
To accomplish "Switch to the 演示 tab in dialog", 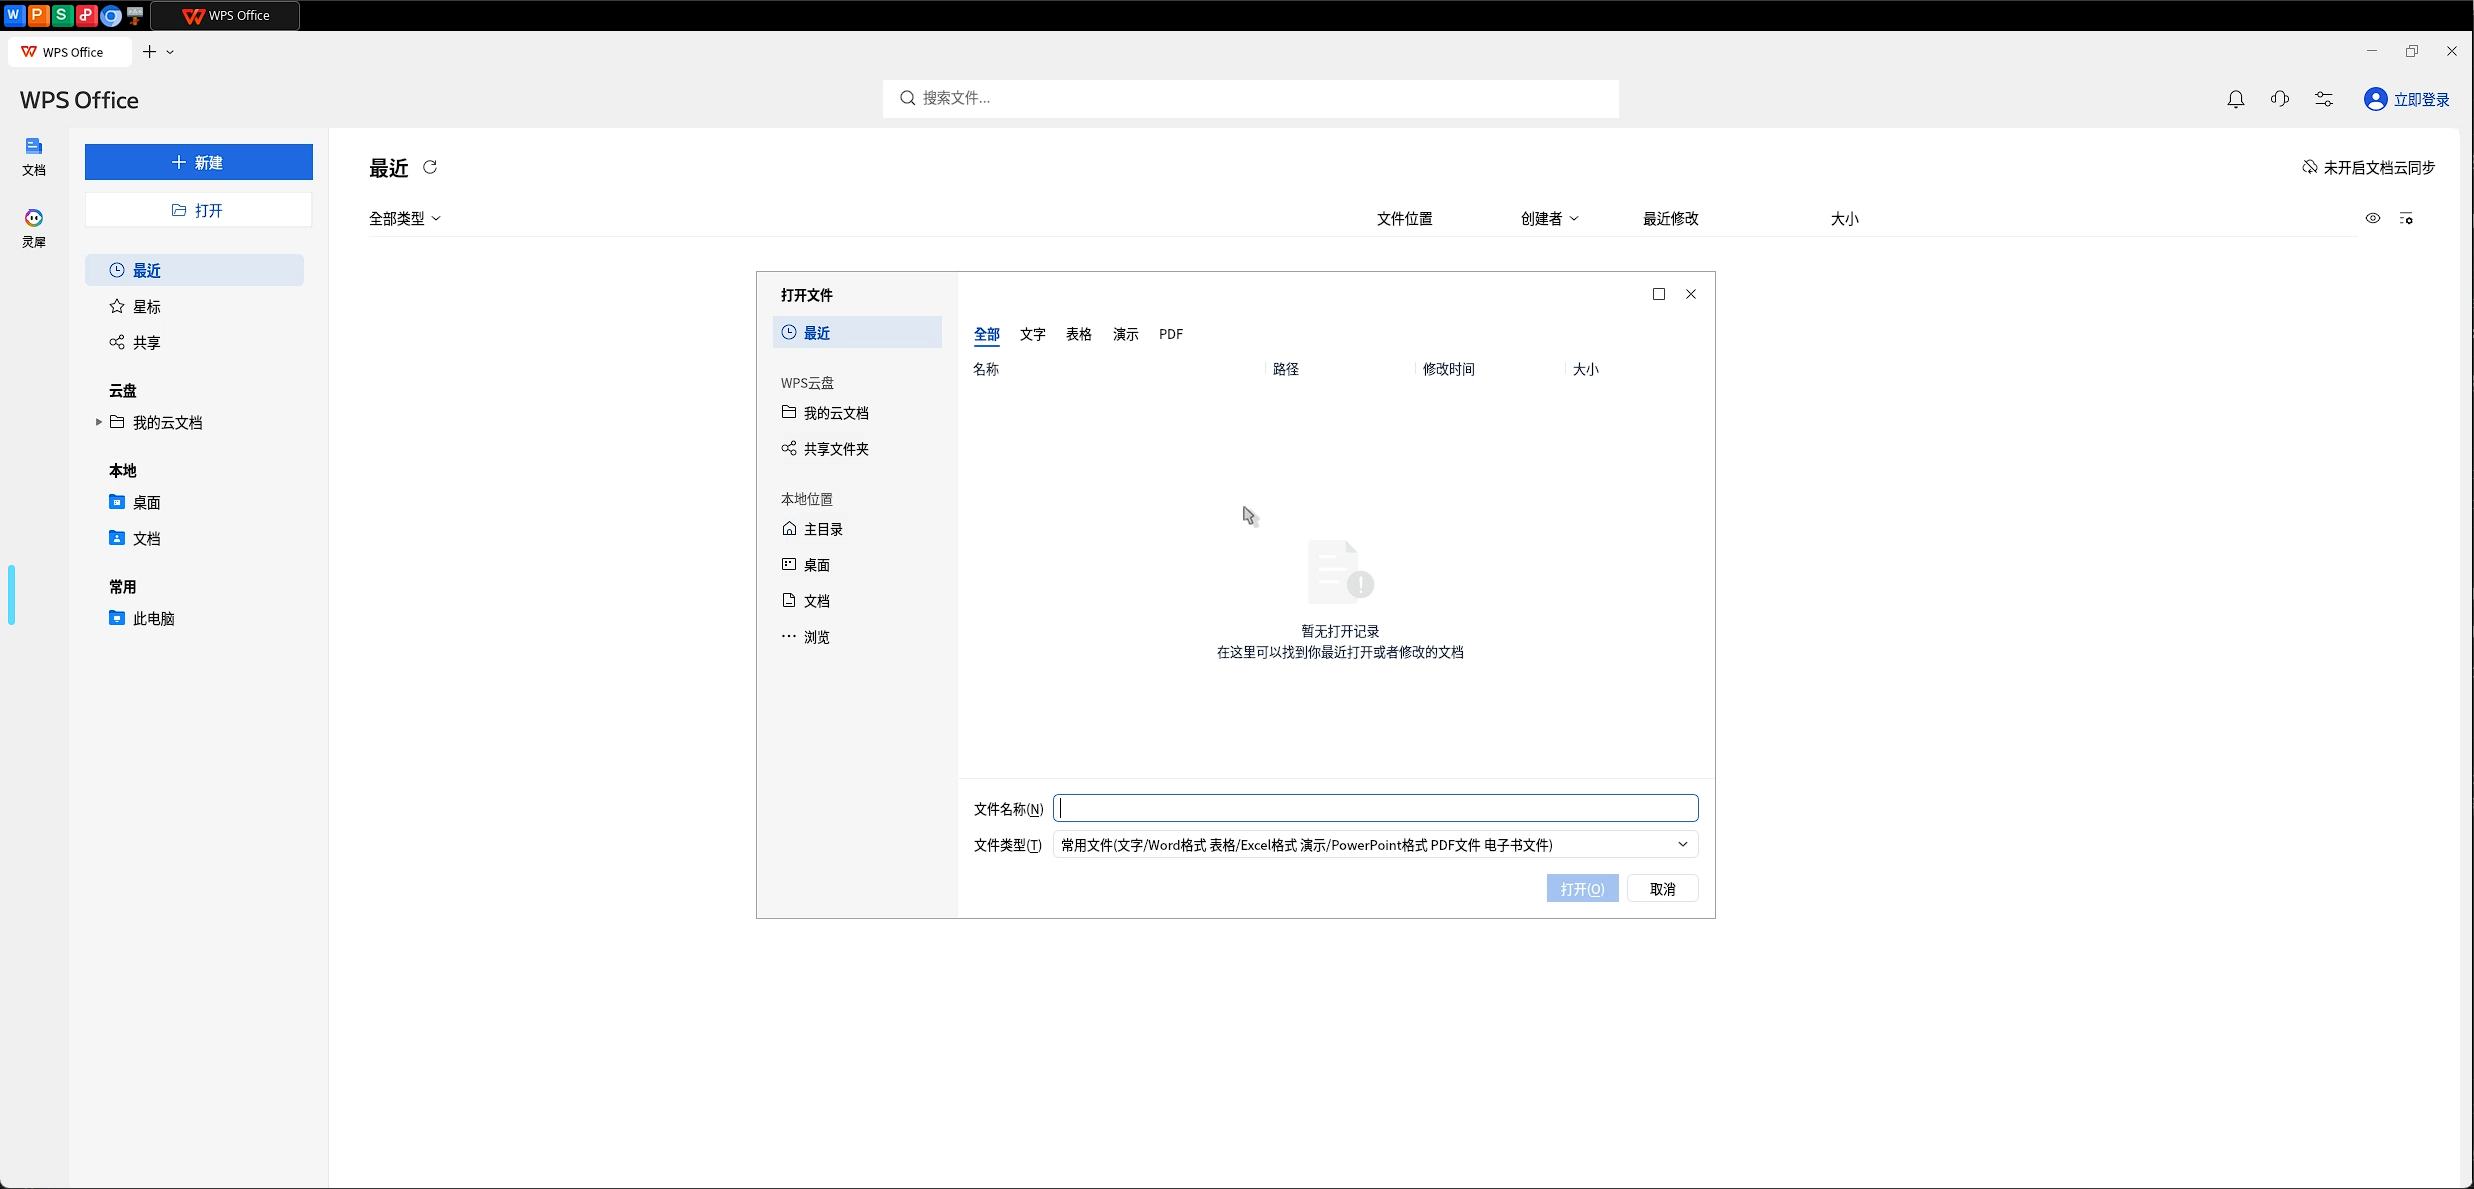I will 1125,334.
